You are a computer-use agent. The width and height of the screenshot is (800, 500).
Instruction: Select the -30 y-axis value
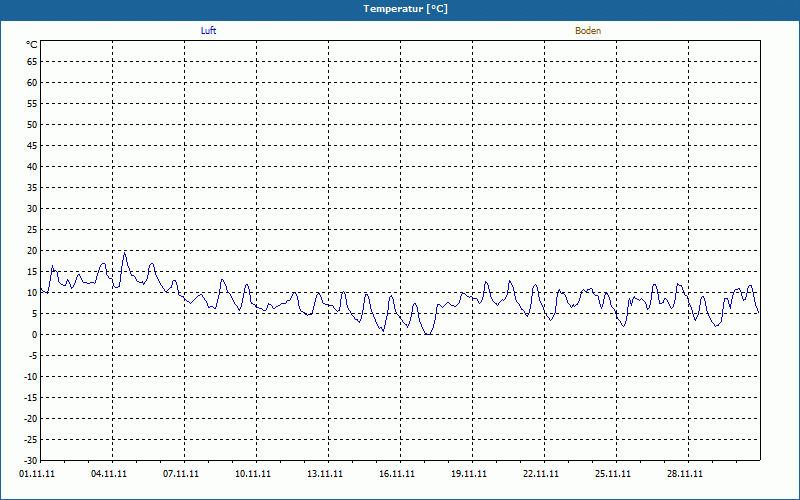pos(31,460)
